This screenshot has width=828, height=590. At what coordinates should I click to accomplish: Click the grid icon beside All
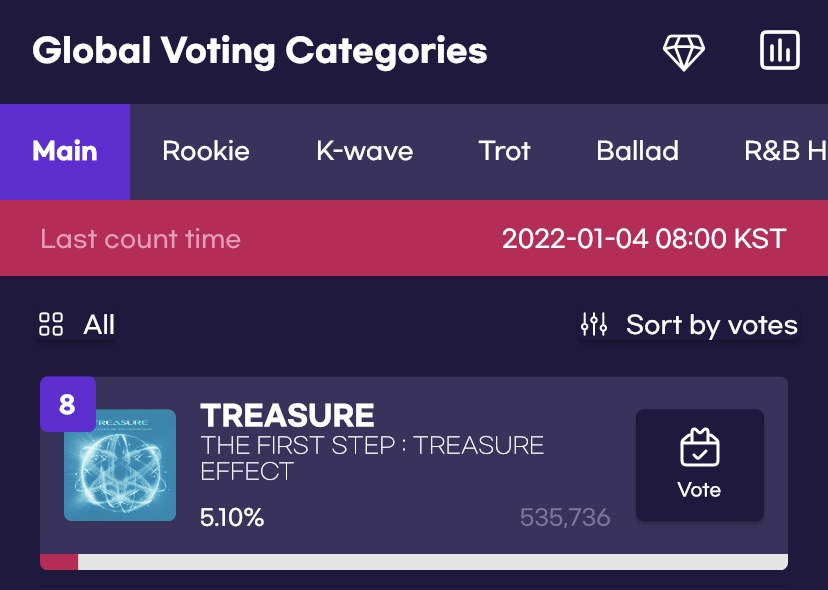[x=50, y=324]
